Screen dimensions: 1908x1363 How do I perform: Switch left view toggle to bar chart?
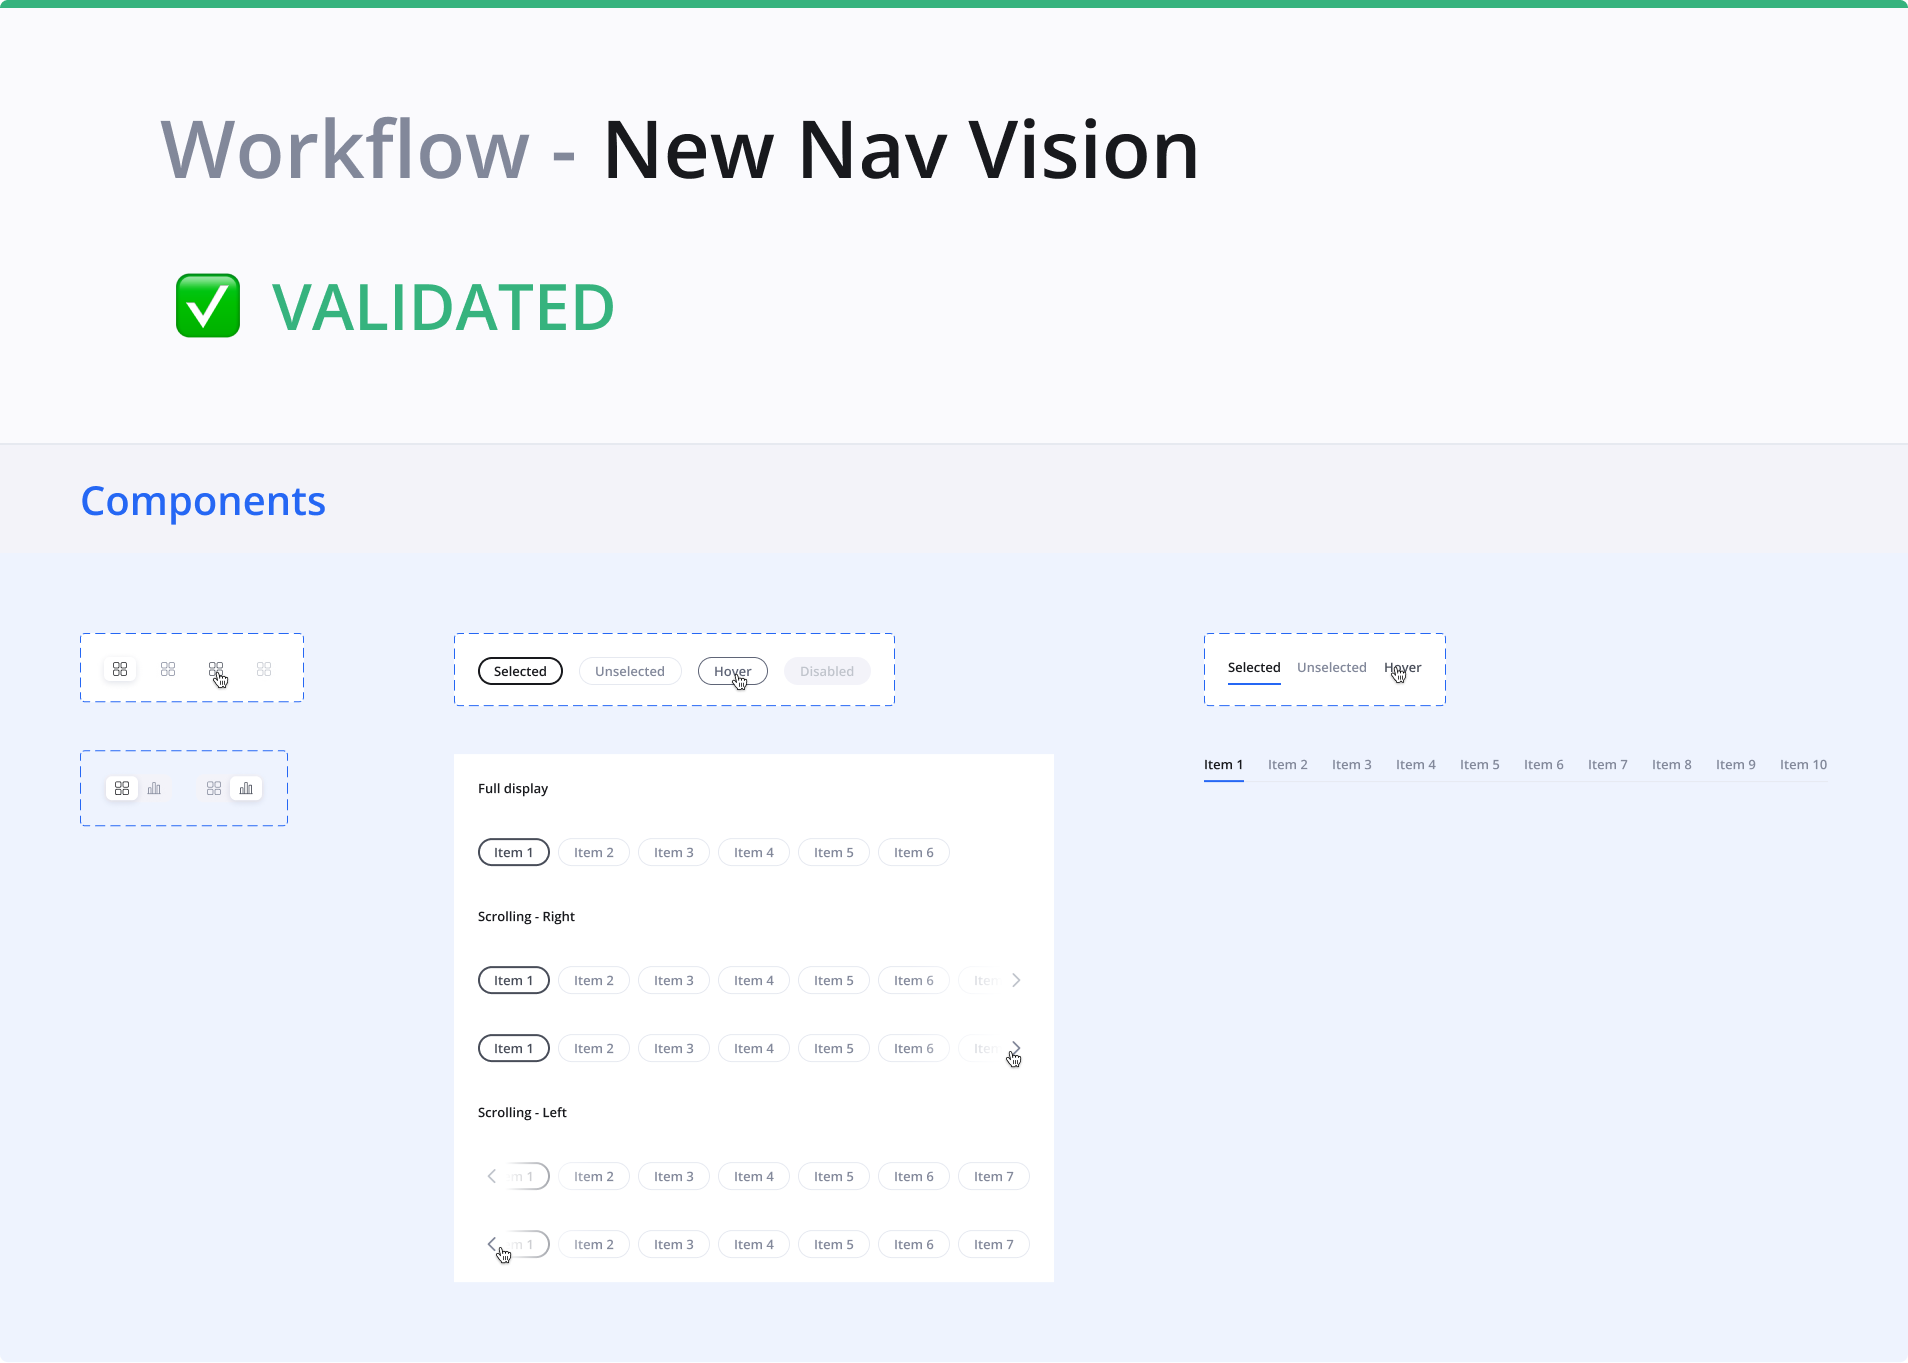click(x=154, y=789)
